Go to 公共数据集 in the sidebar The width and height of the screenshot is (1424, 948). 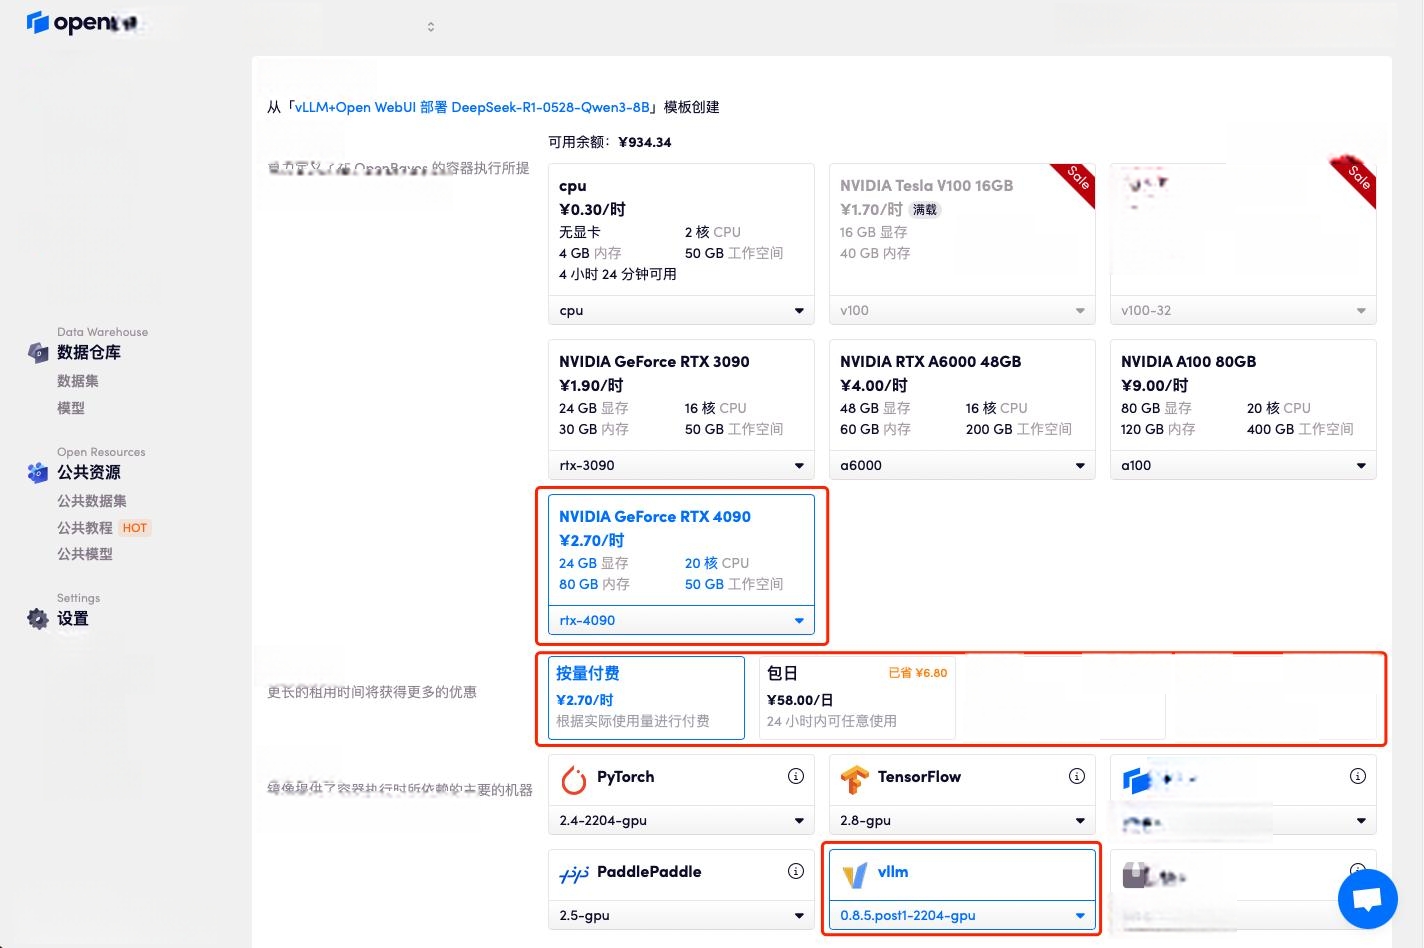[x=92, y=501]
